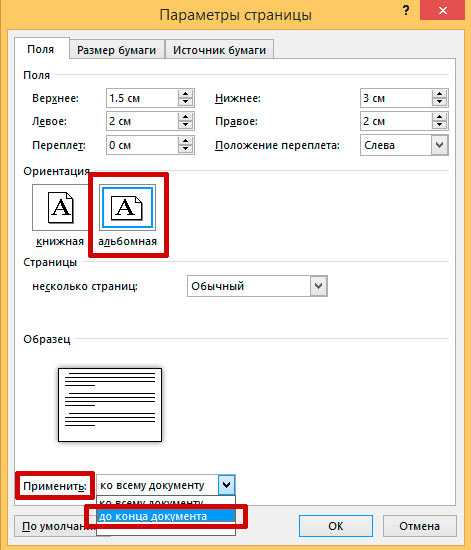Confirm with the ОК button
This screenshot has width=471, height=550.
click(336, 526)
